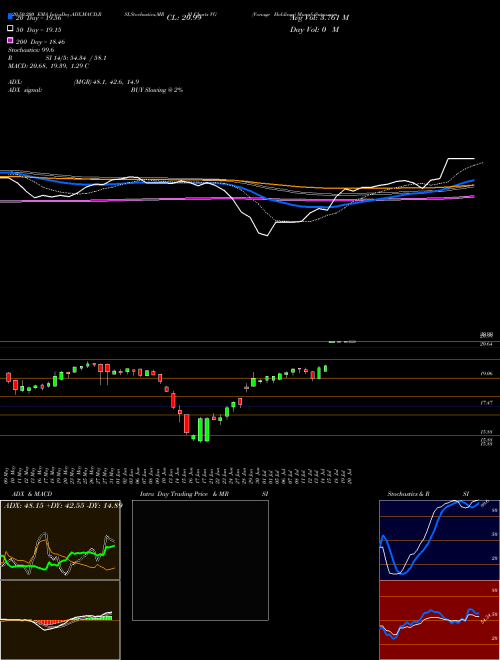Click the empty Intra Day Trading Price panel
This screenshot has width=500, height=660.
pos(200,560)
